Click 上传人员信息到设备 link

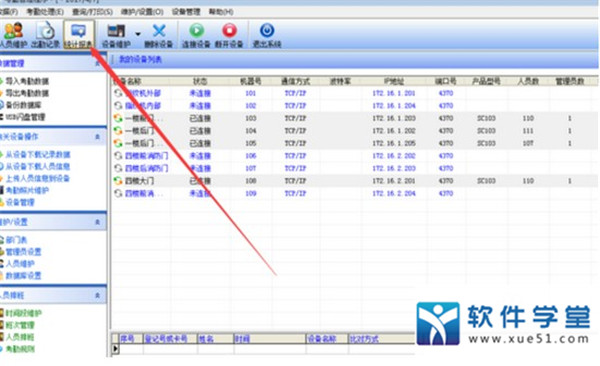[x=38, y=178]
